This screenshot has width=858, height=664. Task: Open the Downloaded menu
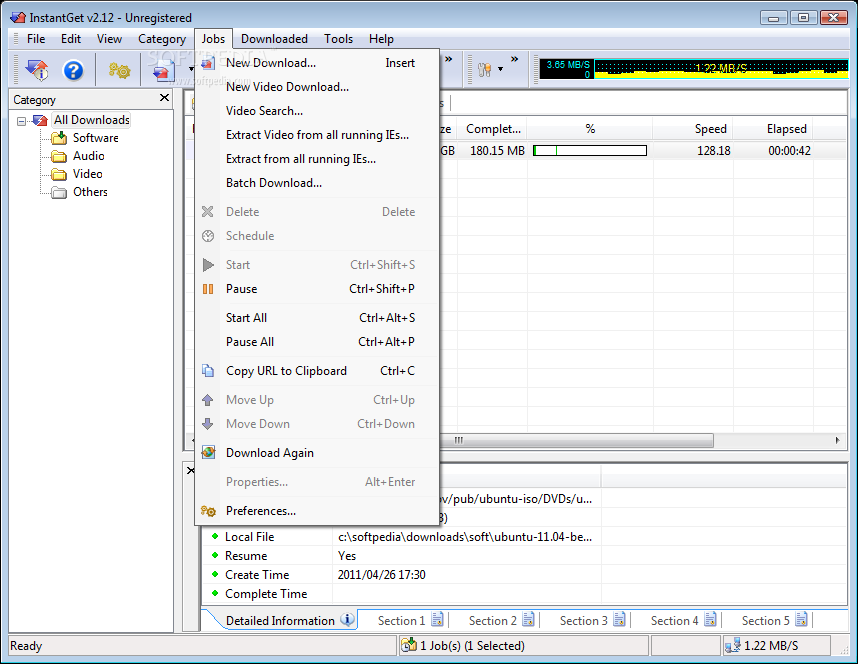point(274,39)
